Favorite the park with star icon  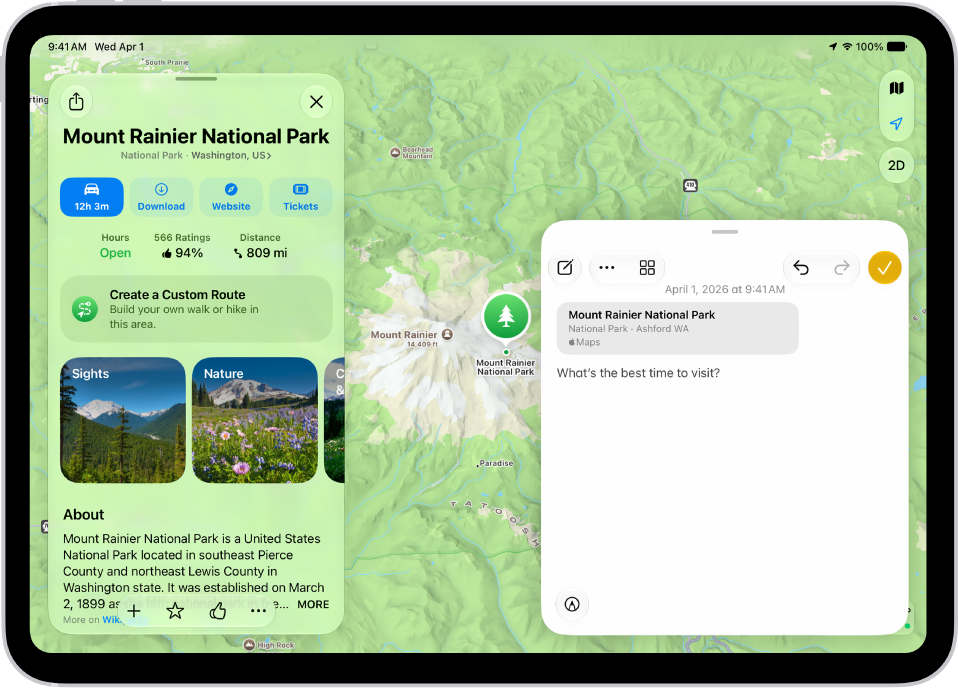click(175, 610)
